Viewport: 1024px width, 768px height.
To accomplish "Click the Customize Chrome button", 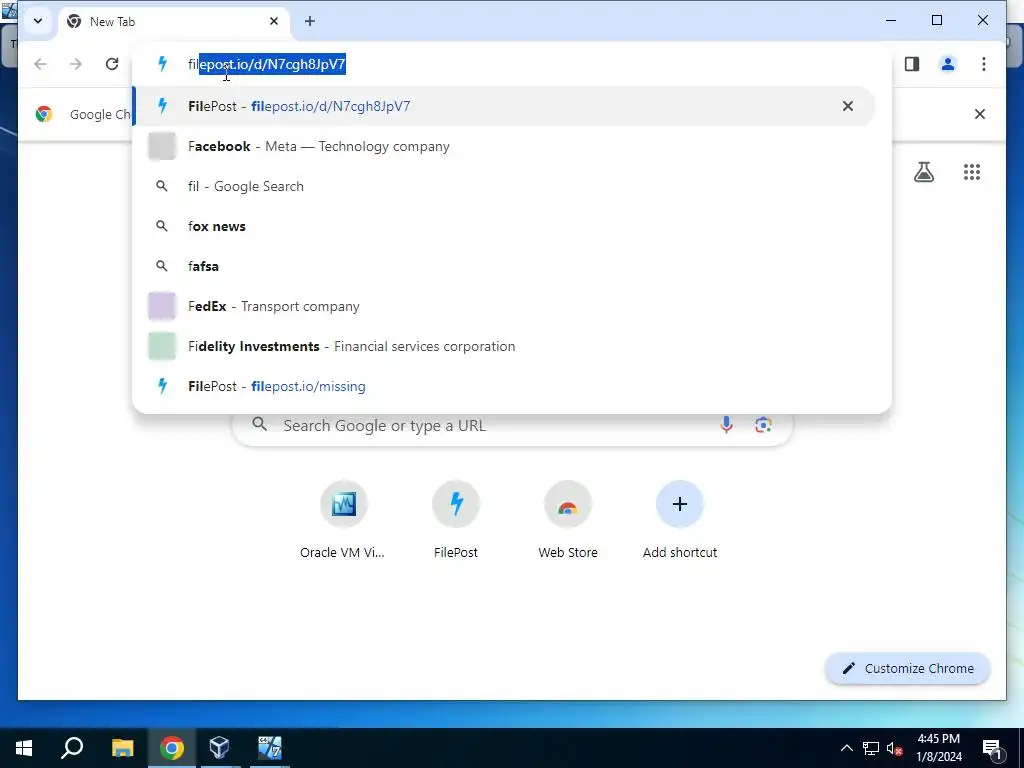I will coord(908,668).
